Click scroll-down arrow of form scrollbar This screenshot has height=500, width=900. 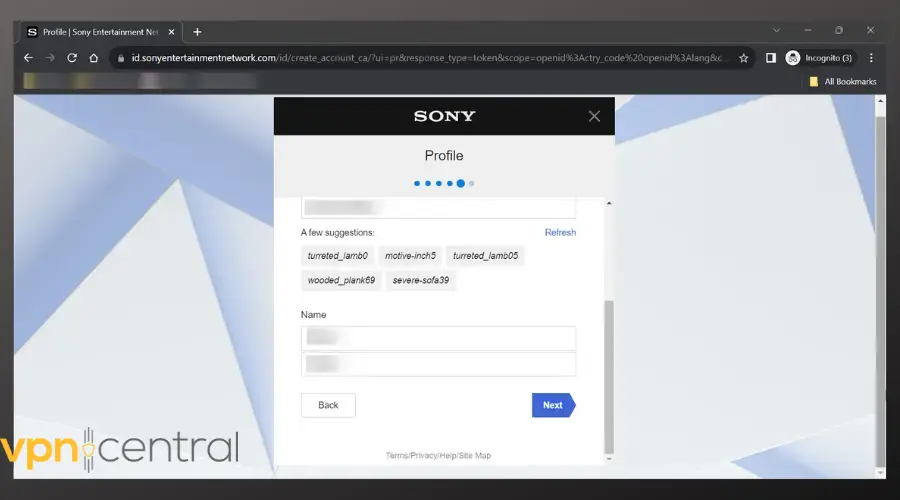tap(609, 459)
